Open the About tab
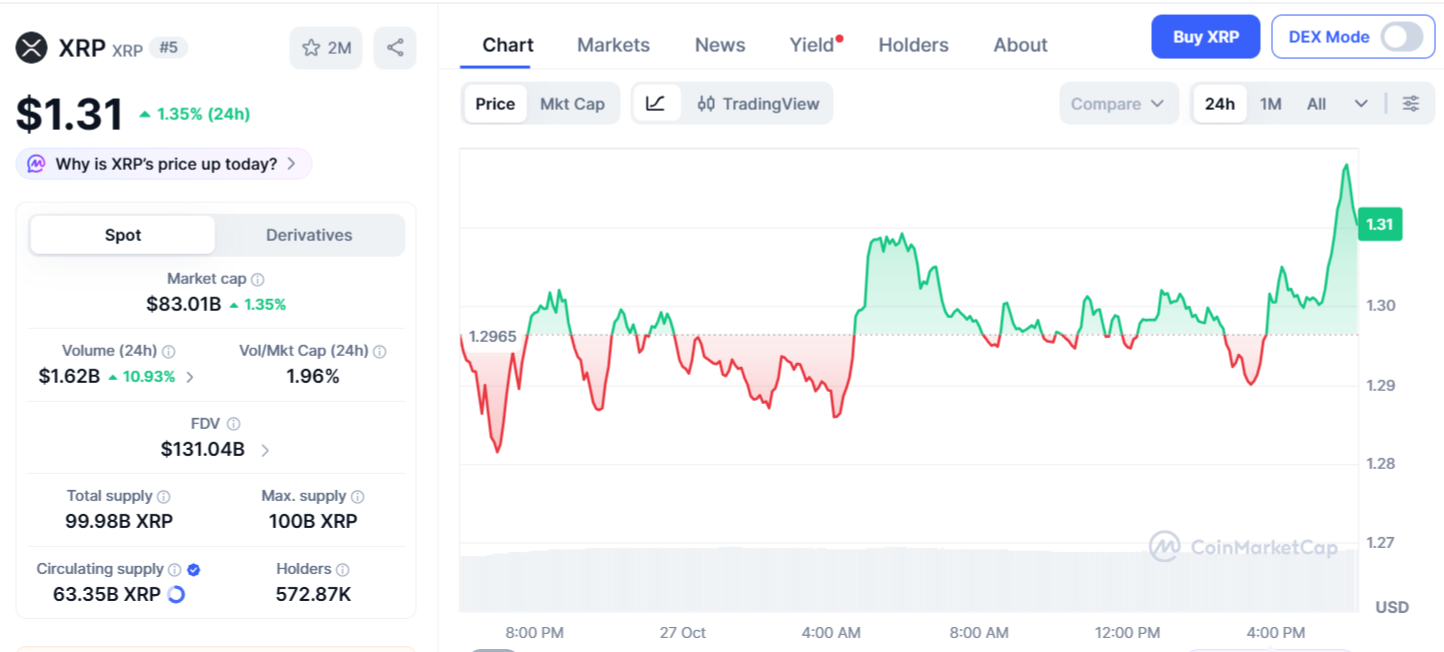Screen dimensions: 1444x652 point(1020,45)
